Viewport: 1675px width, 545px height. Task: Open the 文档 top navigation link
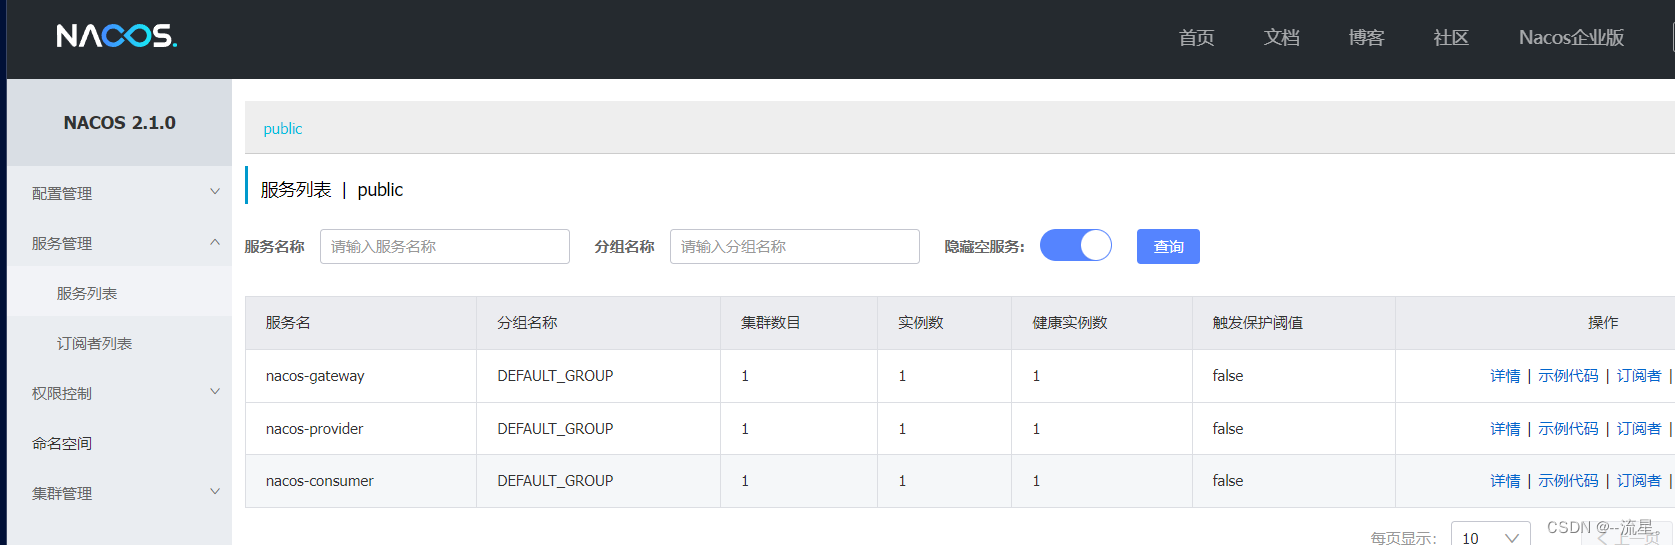(x=1281, y=38)
